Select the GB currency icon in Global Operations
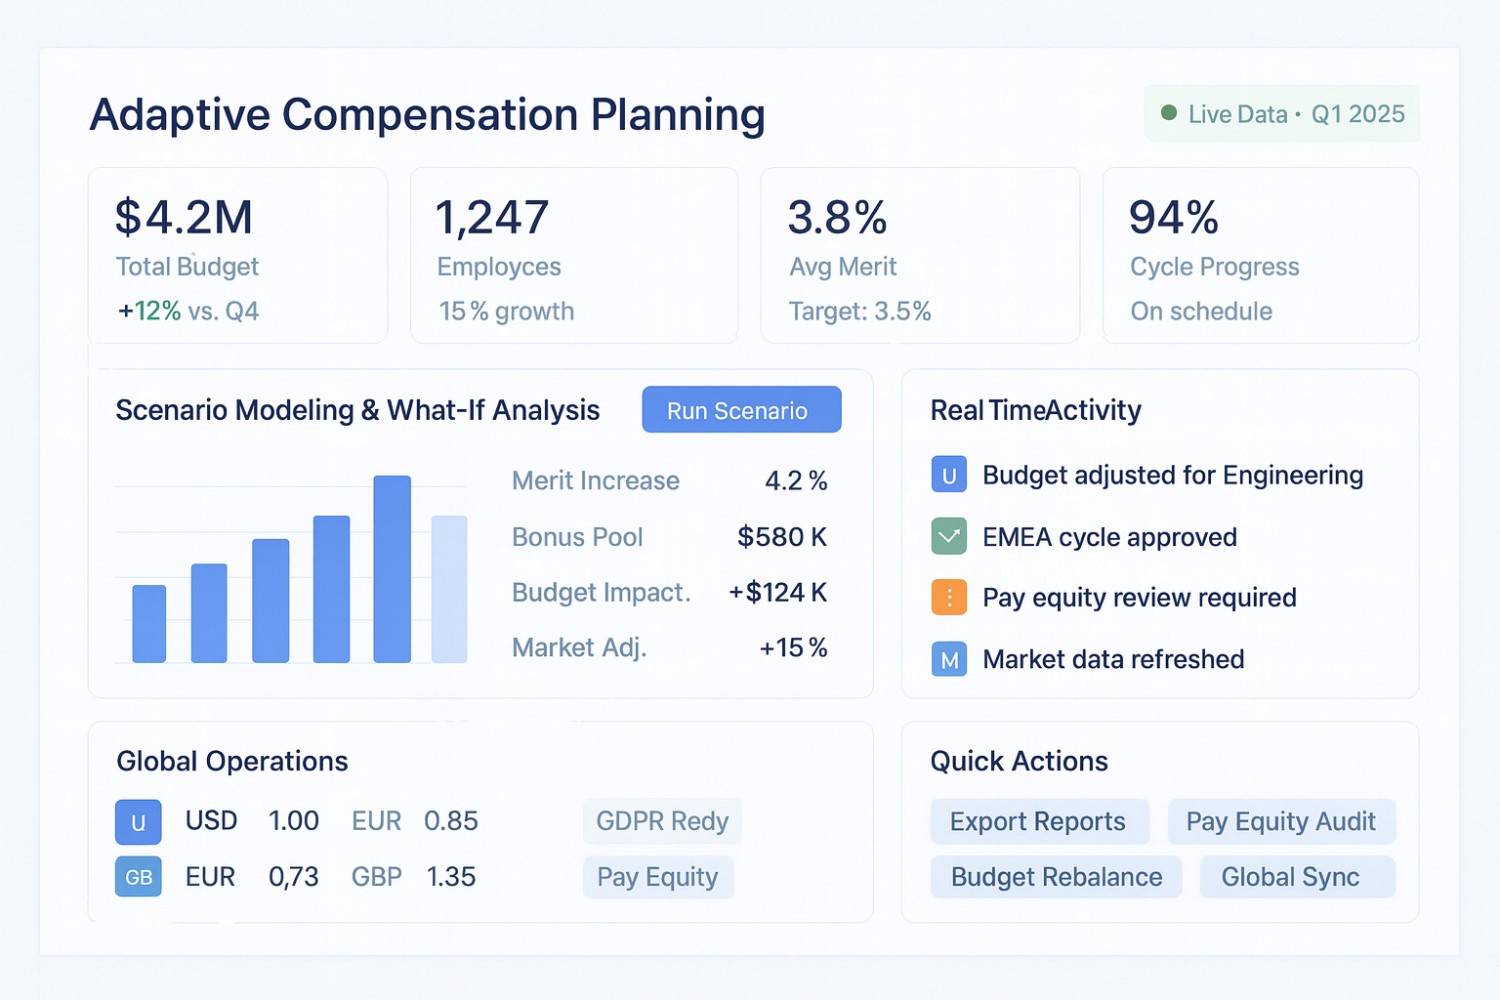Viewport: 1500px width, 1000px height. click(x=138, y=877)
